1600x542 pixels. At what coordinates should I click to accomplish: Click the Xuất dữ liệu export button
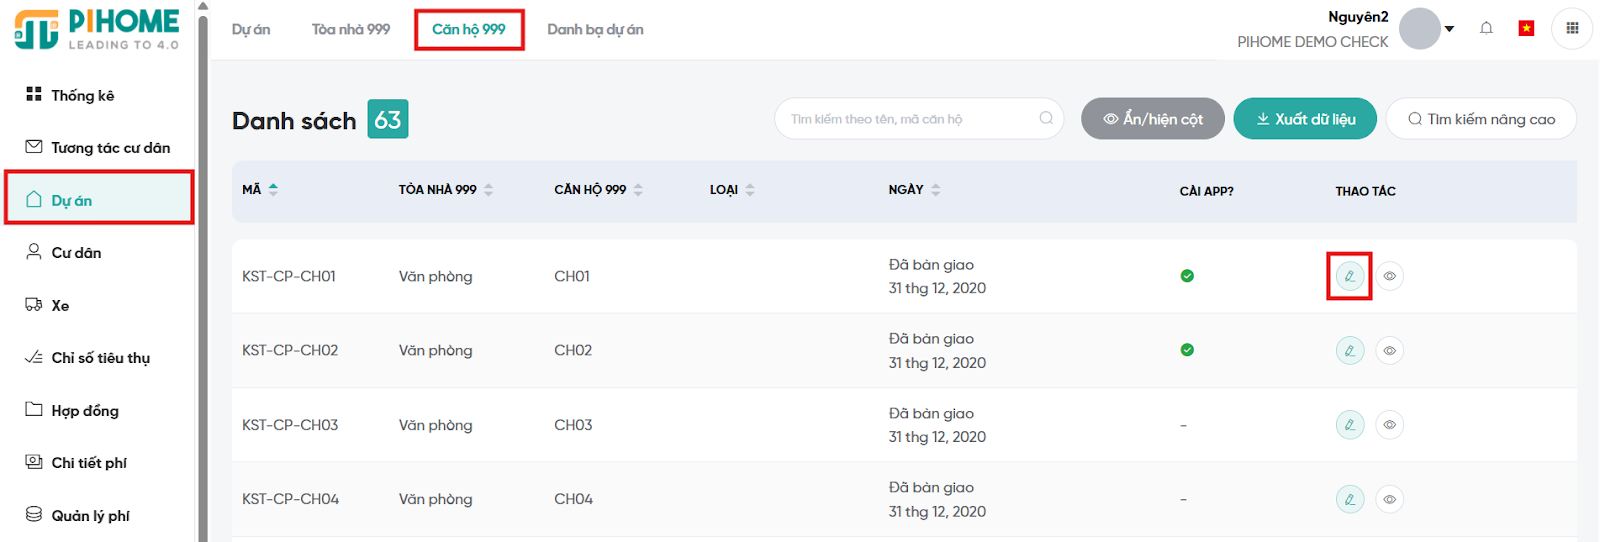(1305, 119)
